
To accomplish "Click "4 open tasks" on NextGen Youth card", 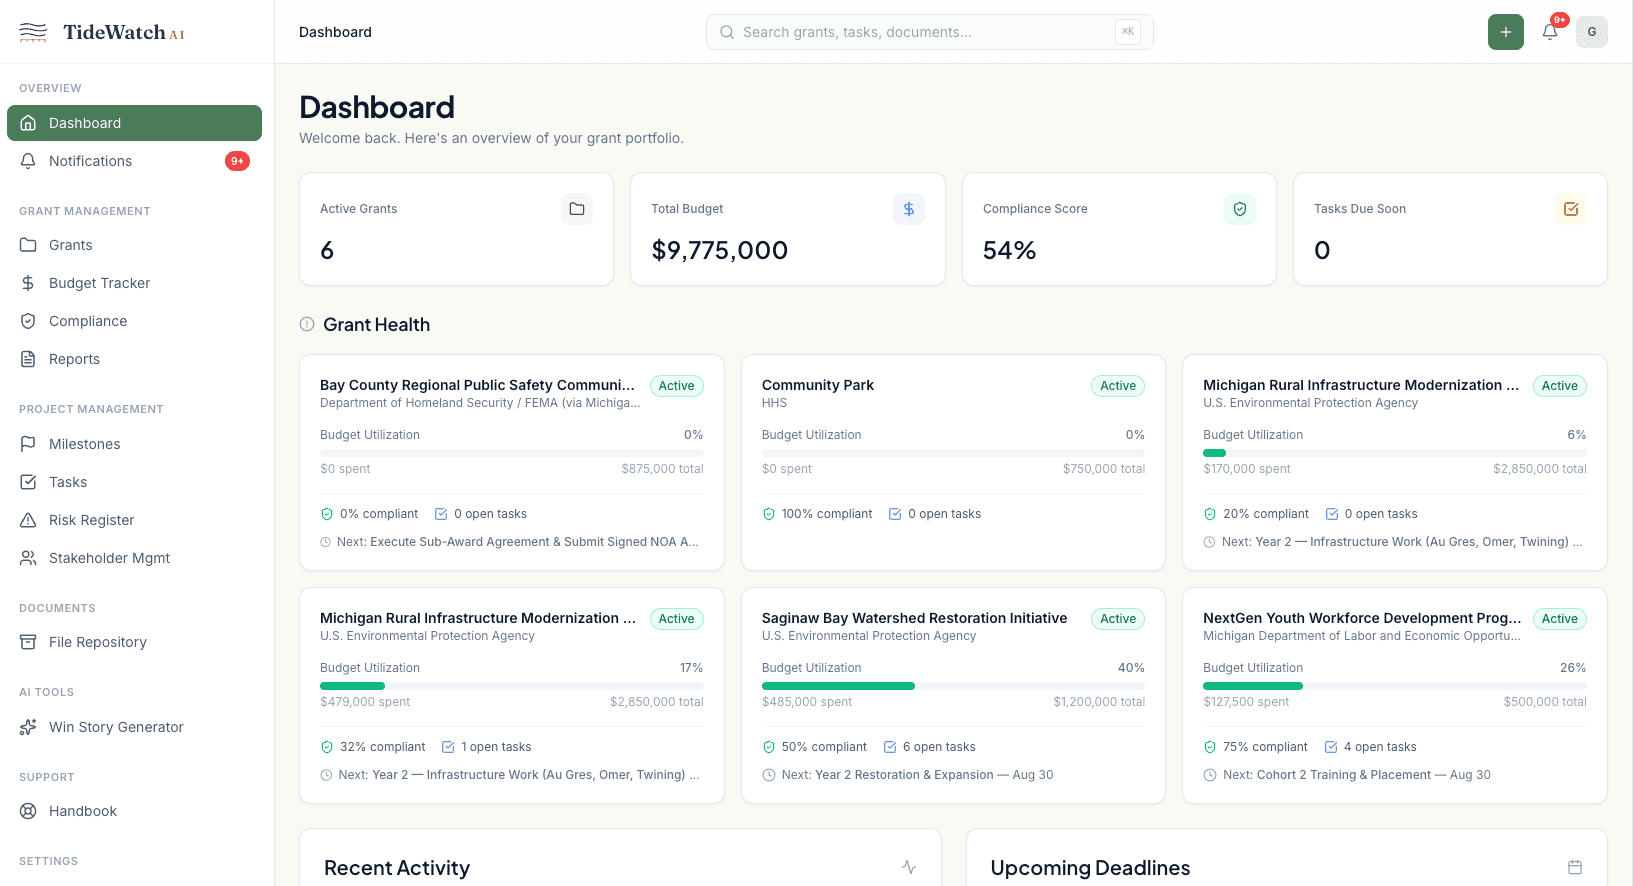I will pos(1370,747).
